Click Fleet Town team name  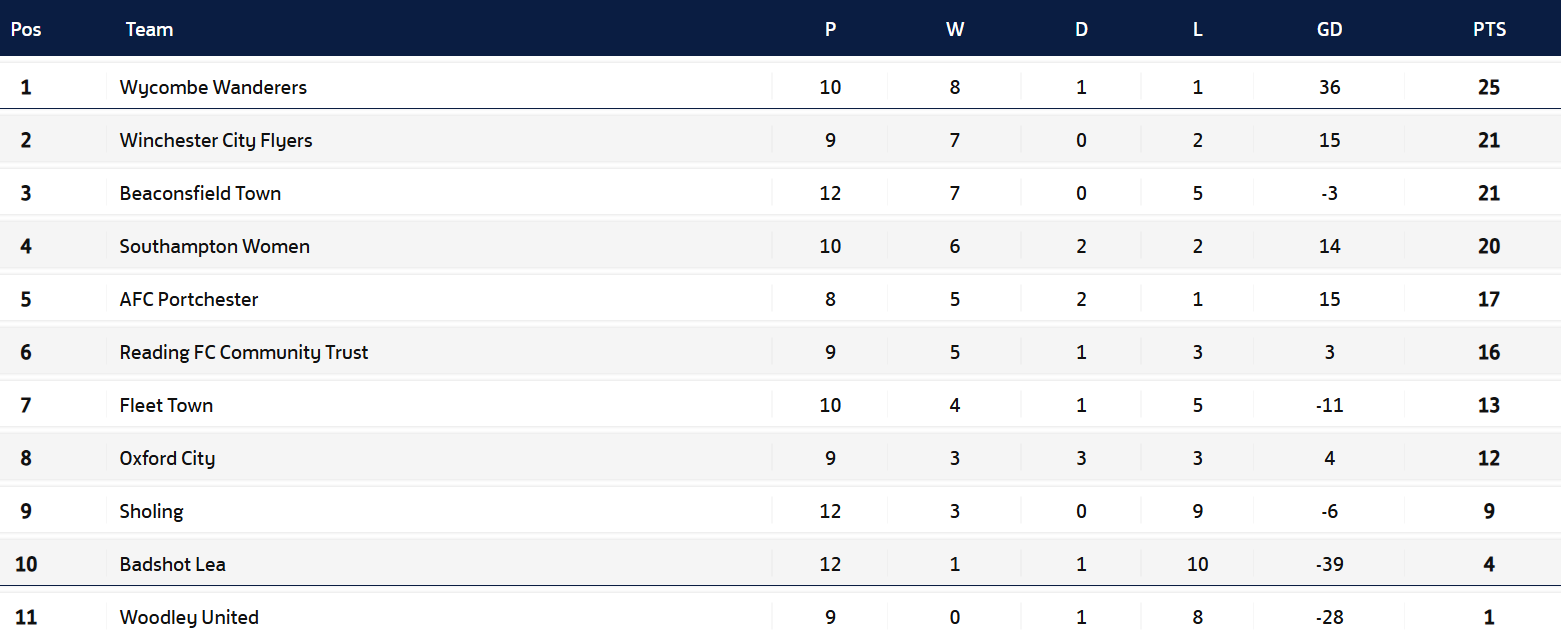click(x=166, y=405)
